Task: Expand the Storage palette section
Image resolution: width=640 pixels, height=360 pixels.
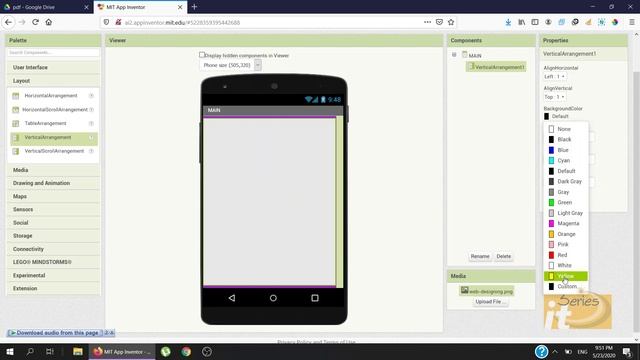Action: point(53,236)
